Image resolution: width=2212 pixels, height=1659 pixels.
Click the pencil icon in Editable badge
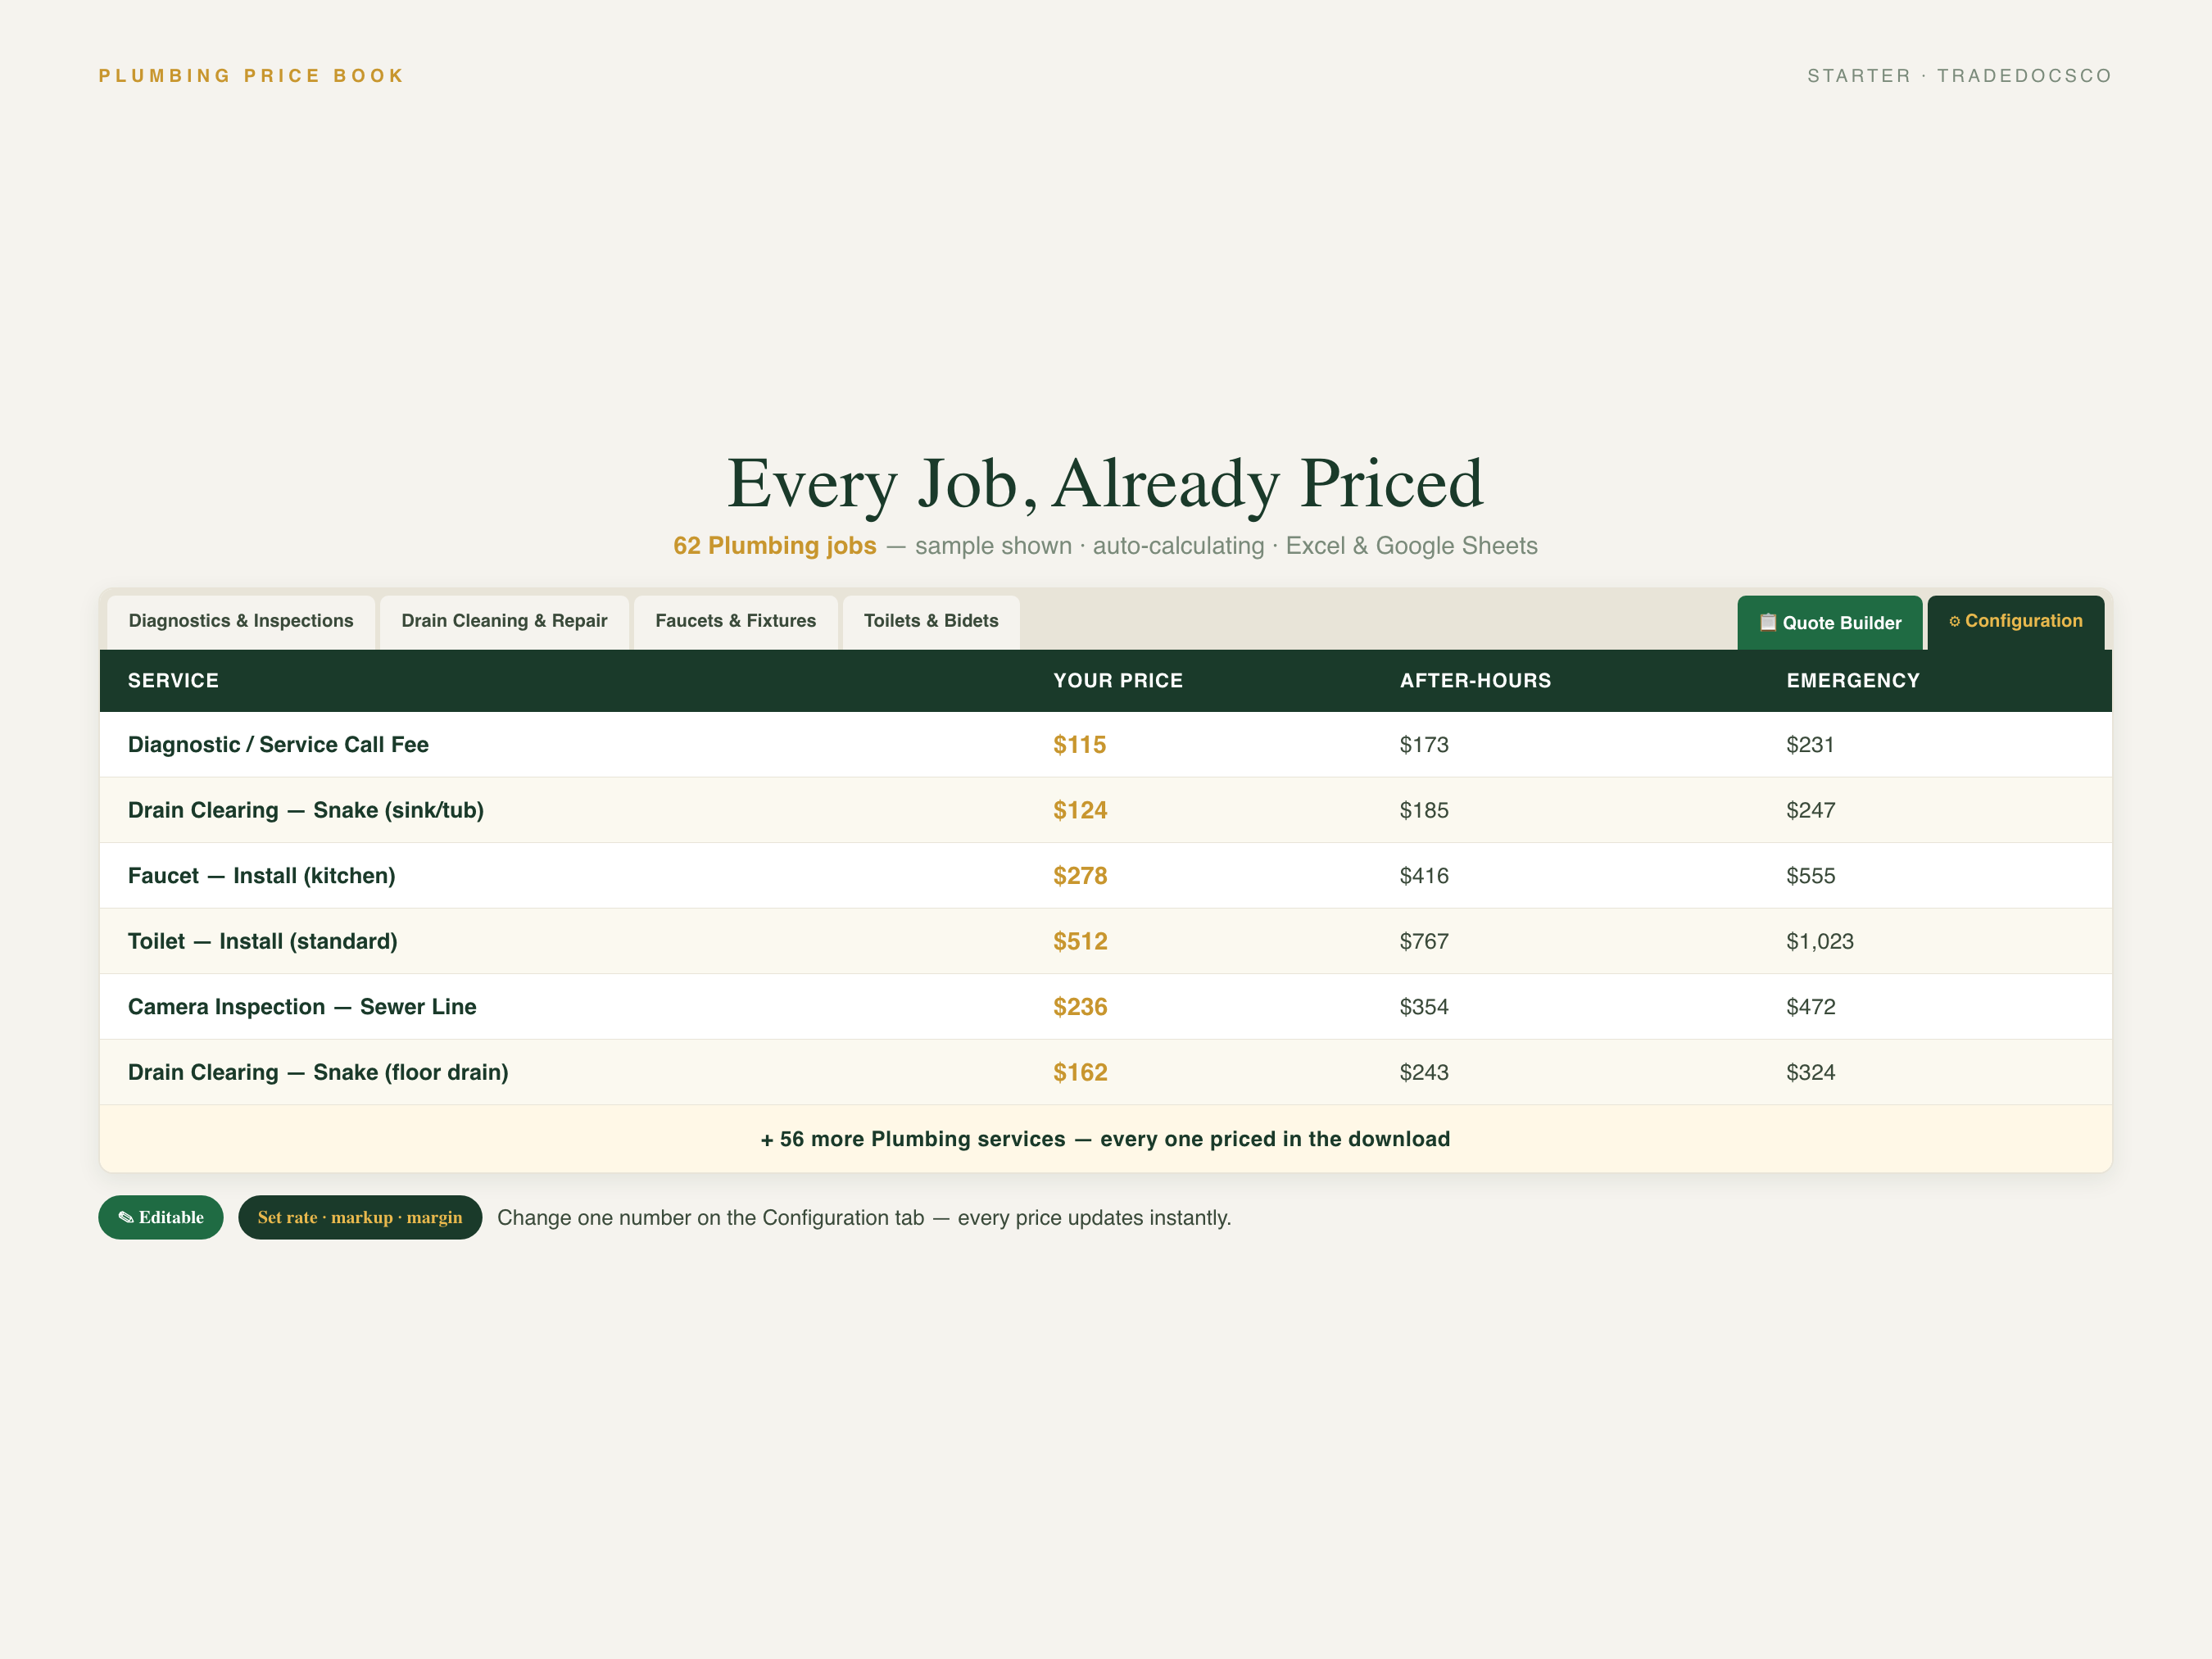click(x=126, y=1217)
